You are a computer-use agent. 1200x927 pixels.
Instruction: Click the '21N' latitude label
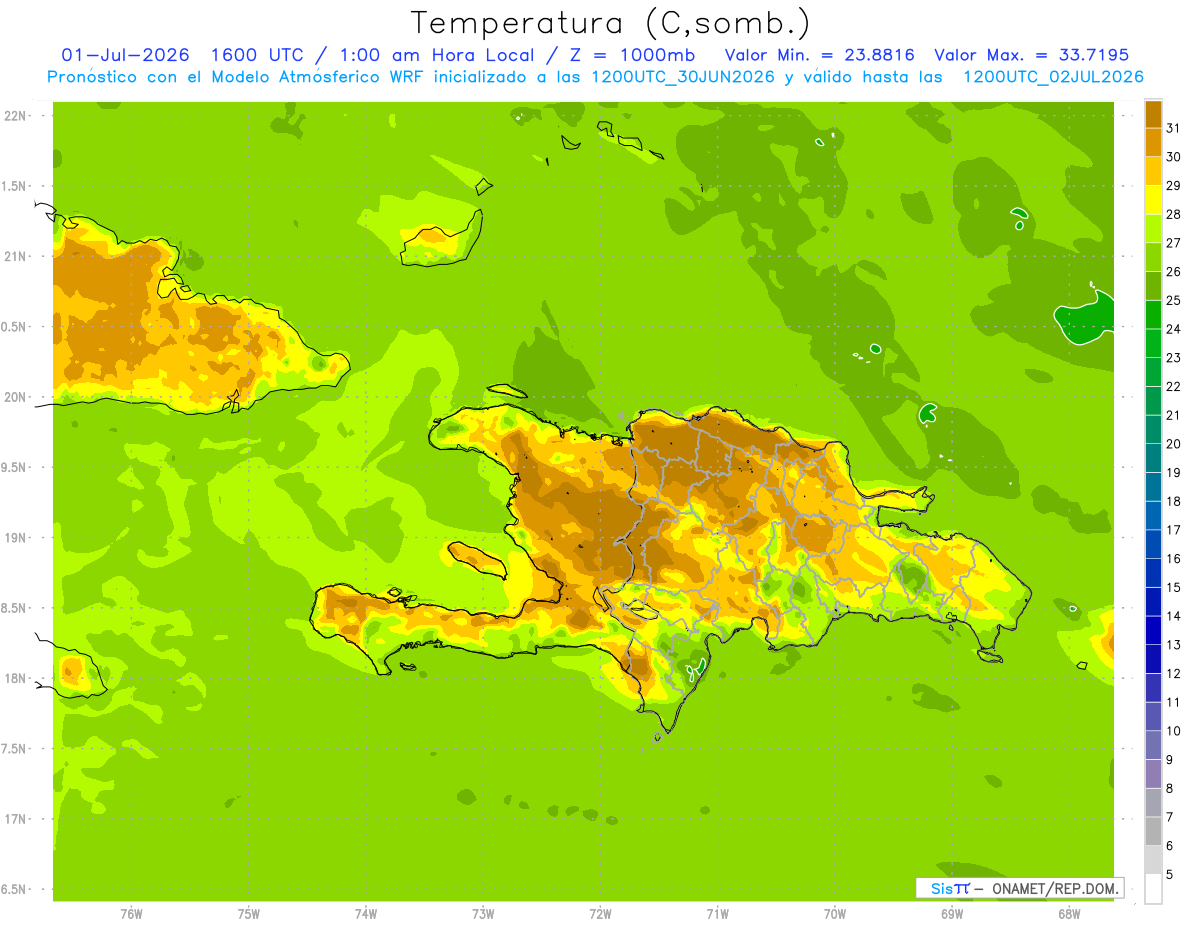click(15, 256)
